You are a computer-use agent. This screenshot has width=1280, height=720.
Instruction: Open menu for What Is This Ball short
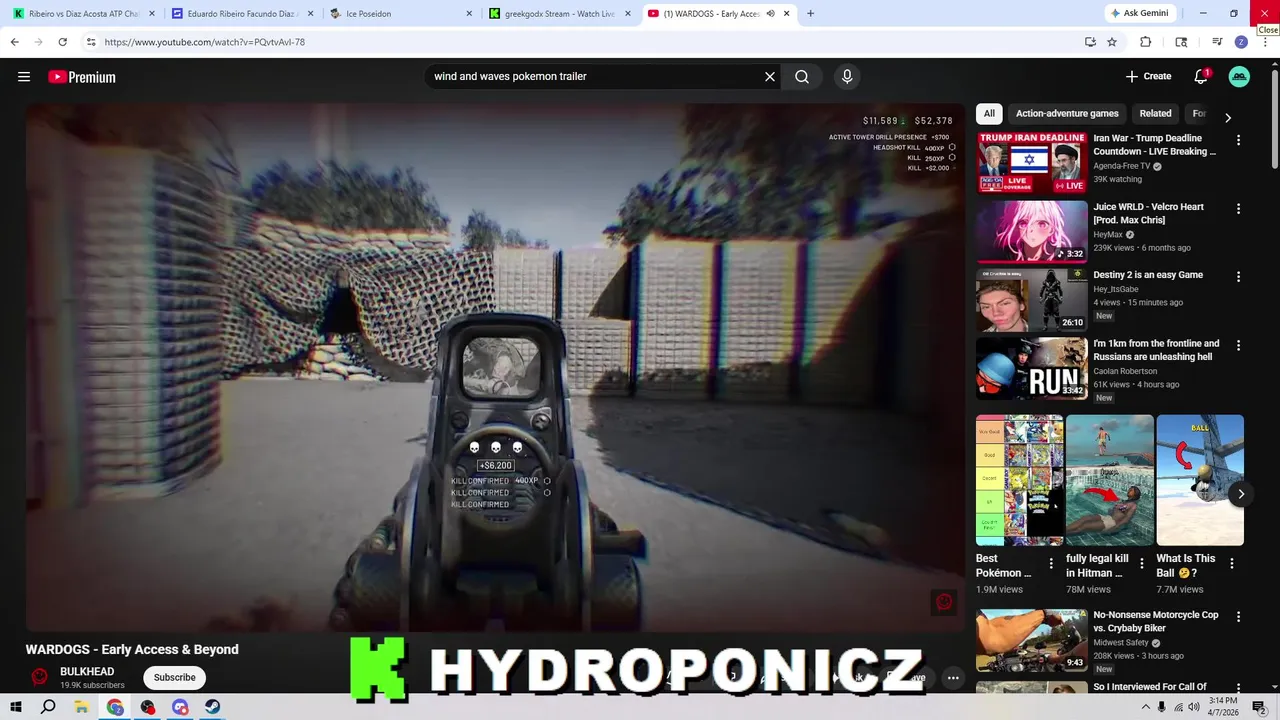click(1232, 564)
